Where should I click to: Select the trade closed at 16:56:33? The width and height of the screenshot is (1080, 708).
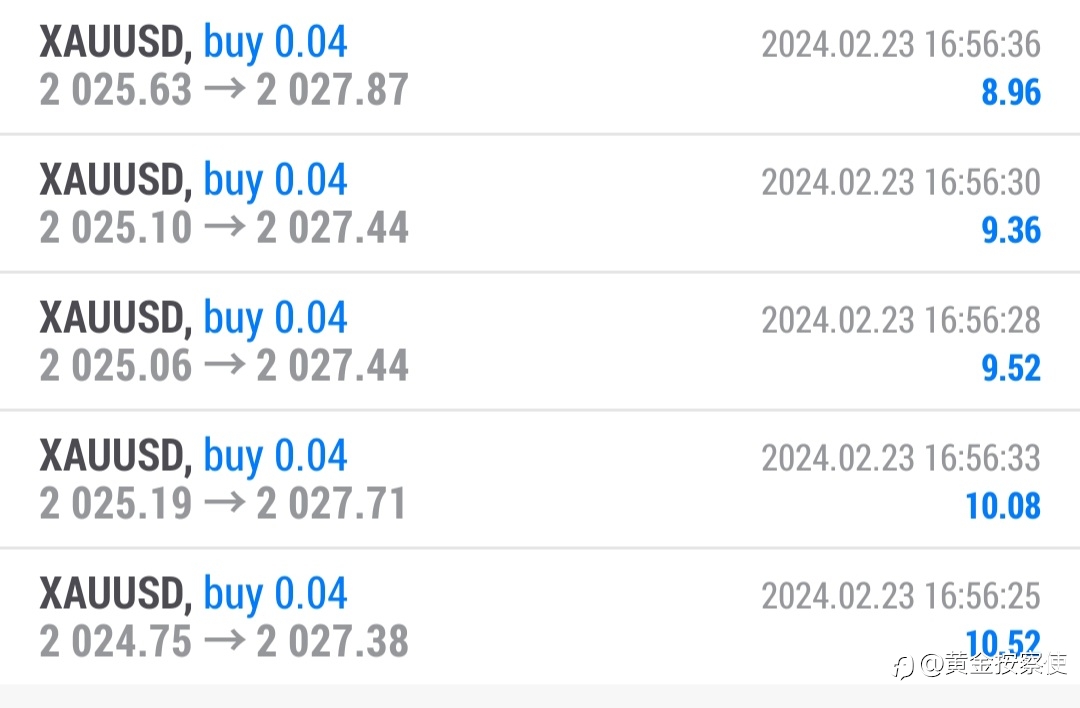tap(540, 479)
